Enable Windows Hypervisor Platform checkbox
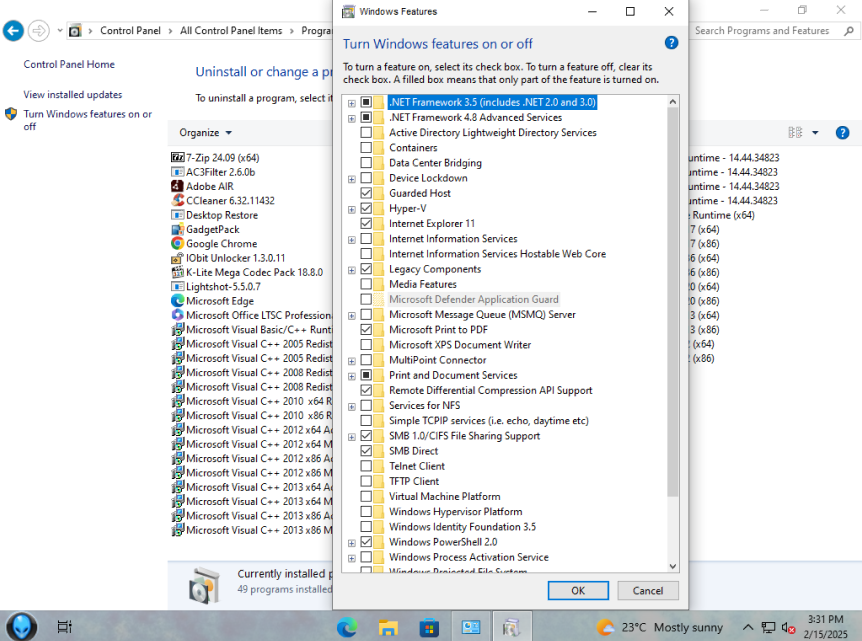 click(366, 511)
